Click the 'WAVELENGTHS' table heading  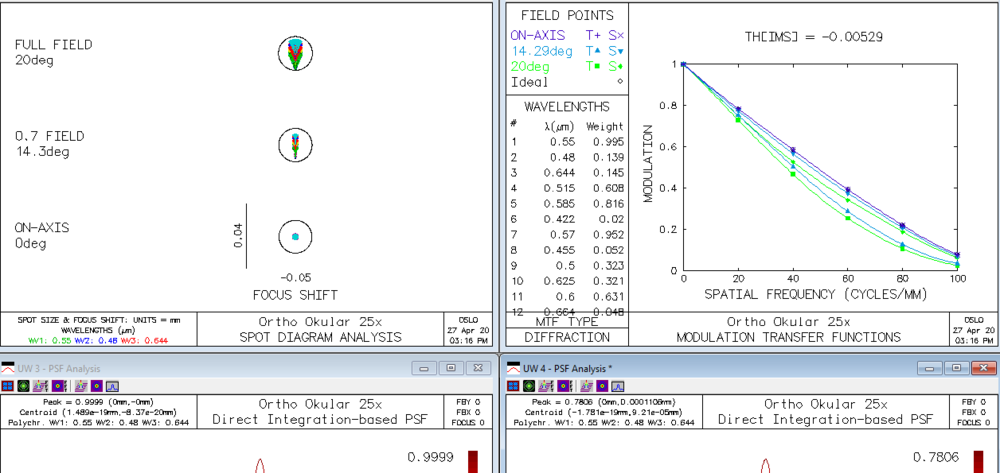pyautogui.click(x=567, y=106)
